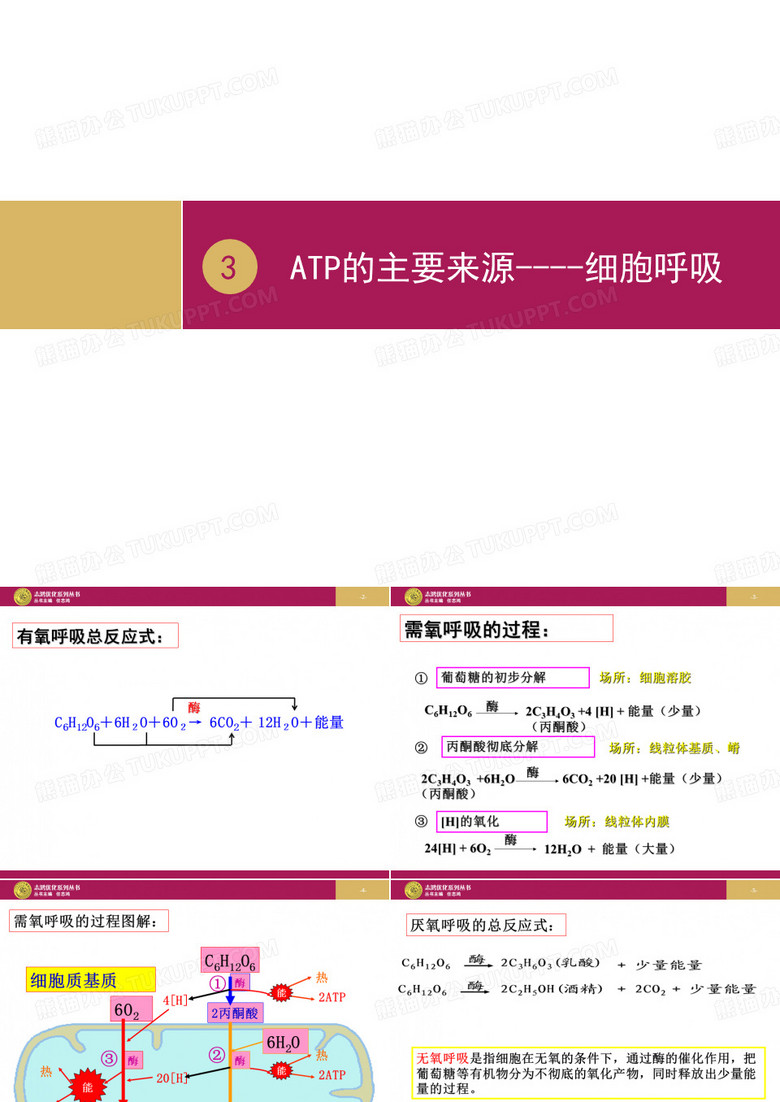Click the pink C6H12O6 box in diagram
780x1102 pixels.
pos(229,961)
